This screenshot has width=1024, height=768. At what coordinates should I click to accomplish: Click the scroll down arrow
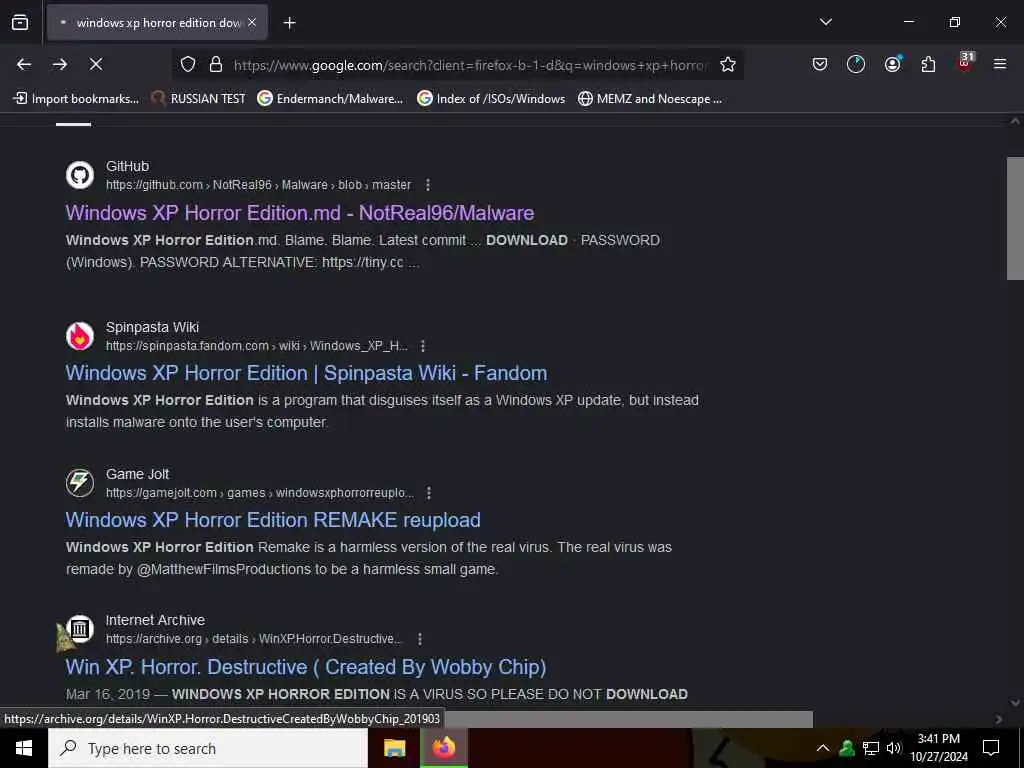[x=1015, y=703]
